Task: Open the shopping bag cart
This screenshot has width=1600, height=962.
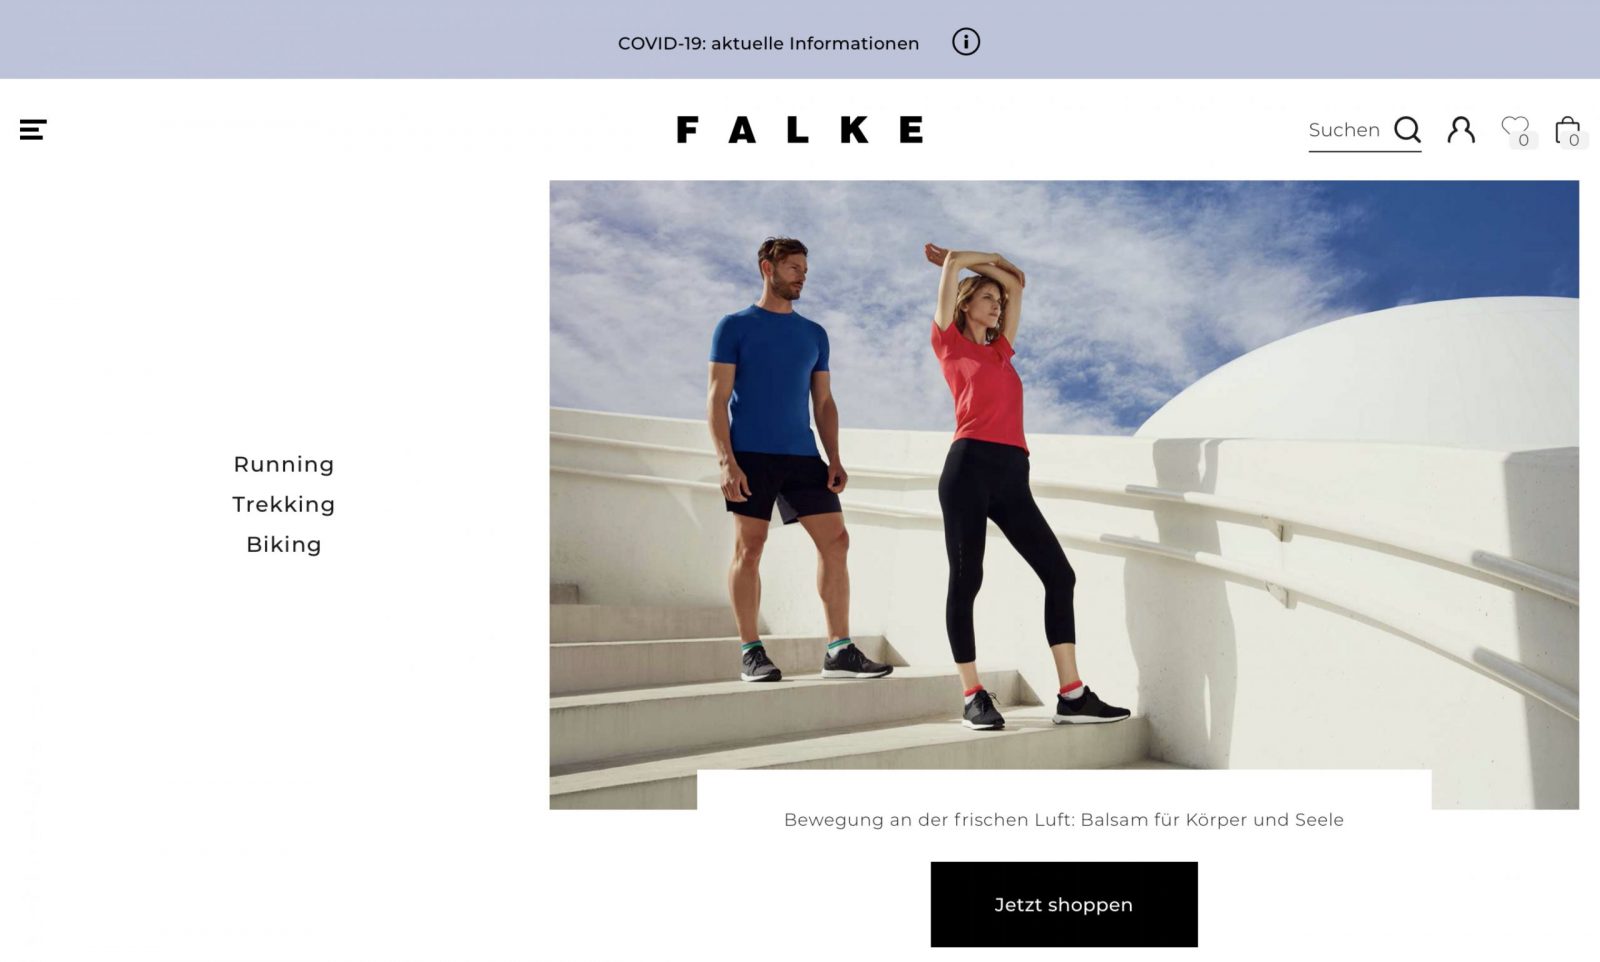Action: tap(1567, 130)
